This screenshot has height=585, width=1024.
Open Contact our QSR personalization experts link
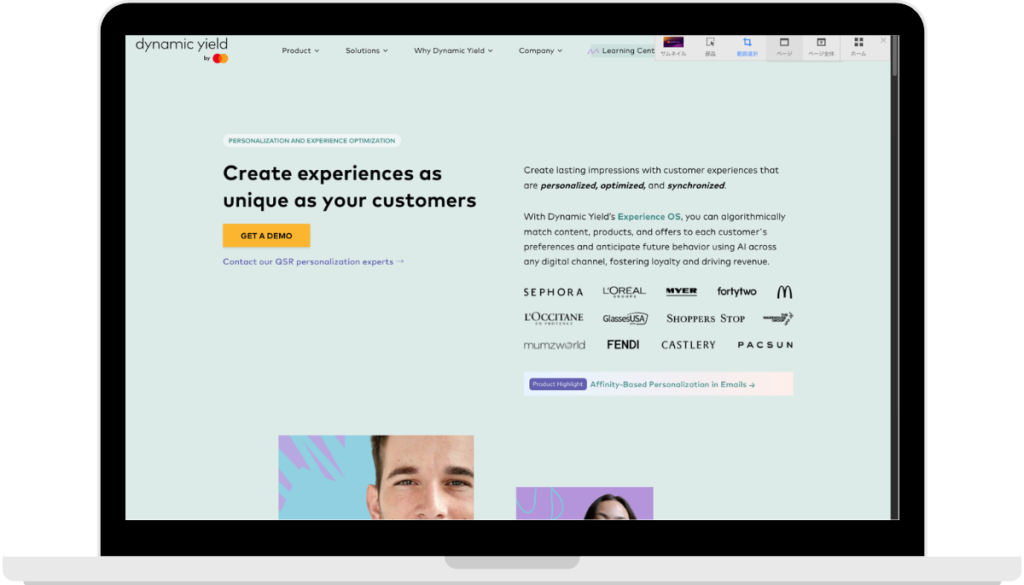click(x=313, y=262)
